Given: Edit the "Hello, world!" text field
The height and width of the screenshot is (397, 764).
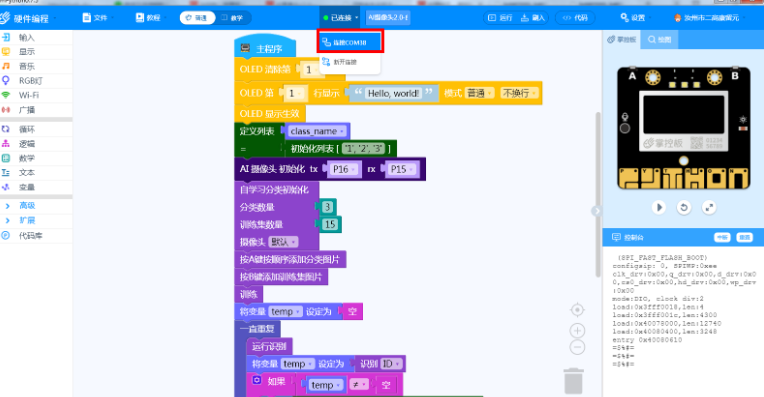Looking at the screenshot, I should click(x=393, y=93).
